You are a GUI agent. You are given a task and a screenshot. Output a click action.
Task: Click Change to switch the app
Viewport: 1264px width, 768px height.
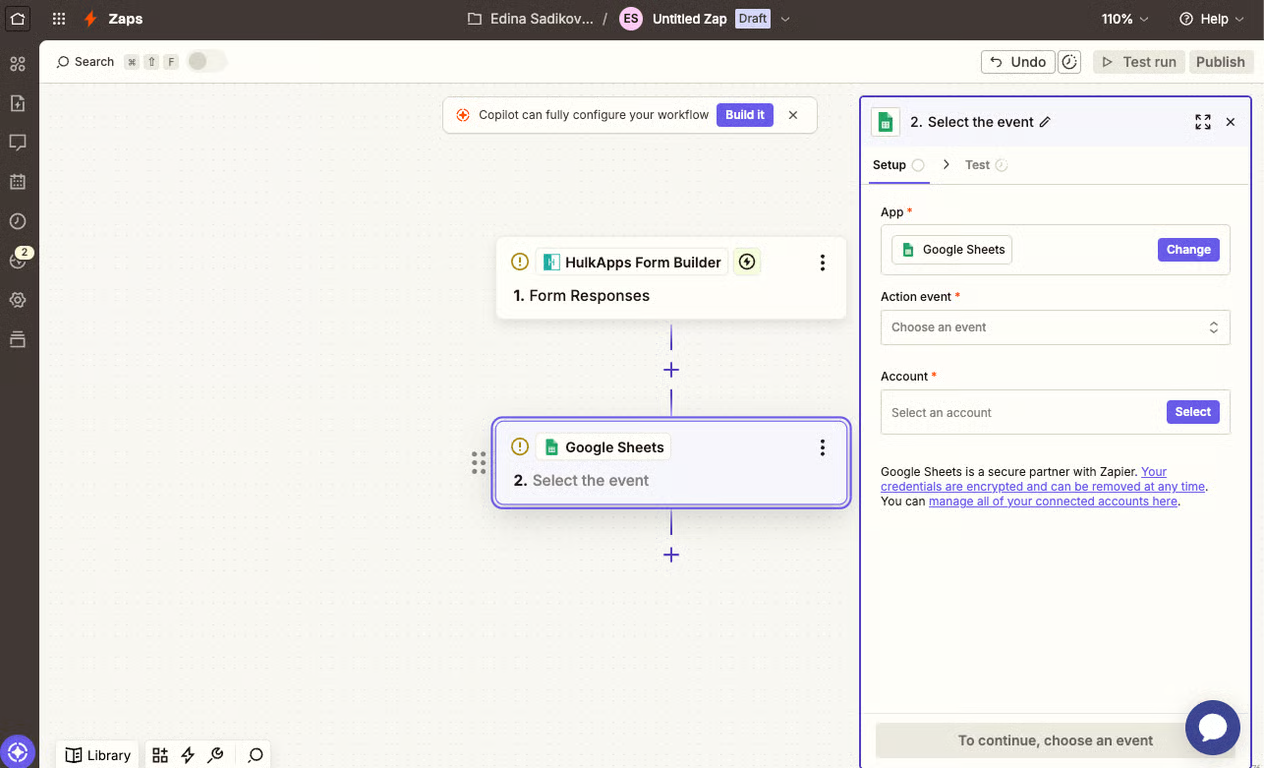1188,250
